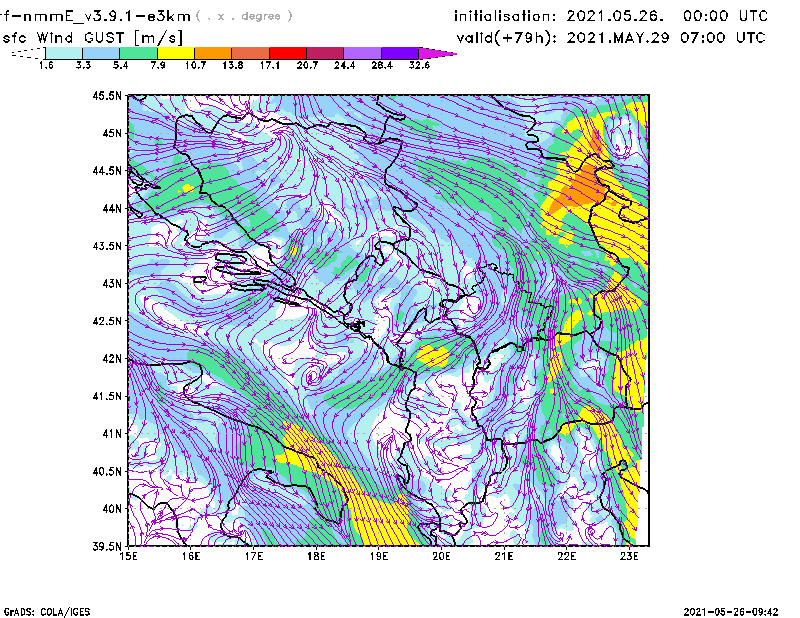Click the legend value 10.7
The width and height of the screenshot is (800, 618).
(x=195, y=65)
